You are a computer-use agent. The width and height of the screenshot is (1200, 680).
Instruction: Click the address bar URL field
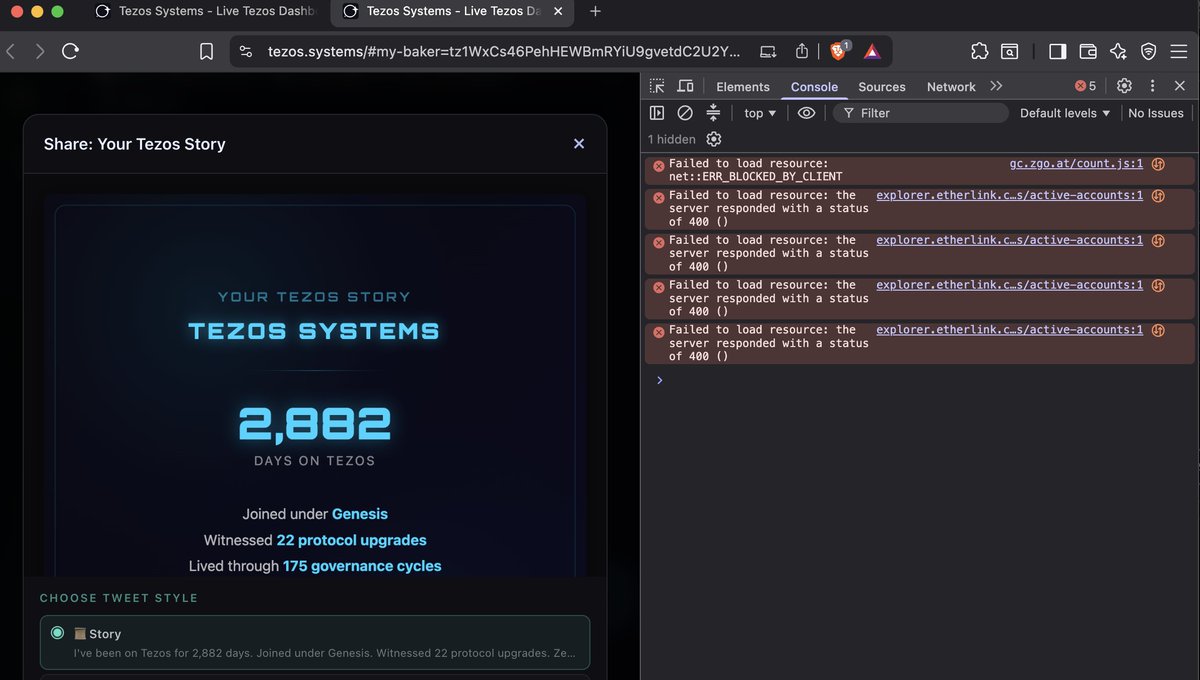[504, 51]
